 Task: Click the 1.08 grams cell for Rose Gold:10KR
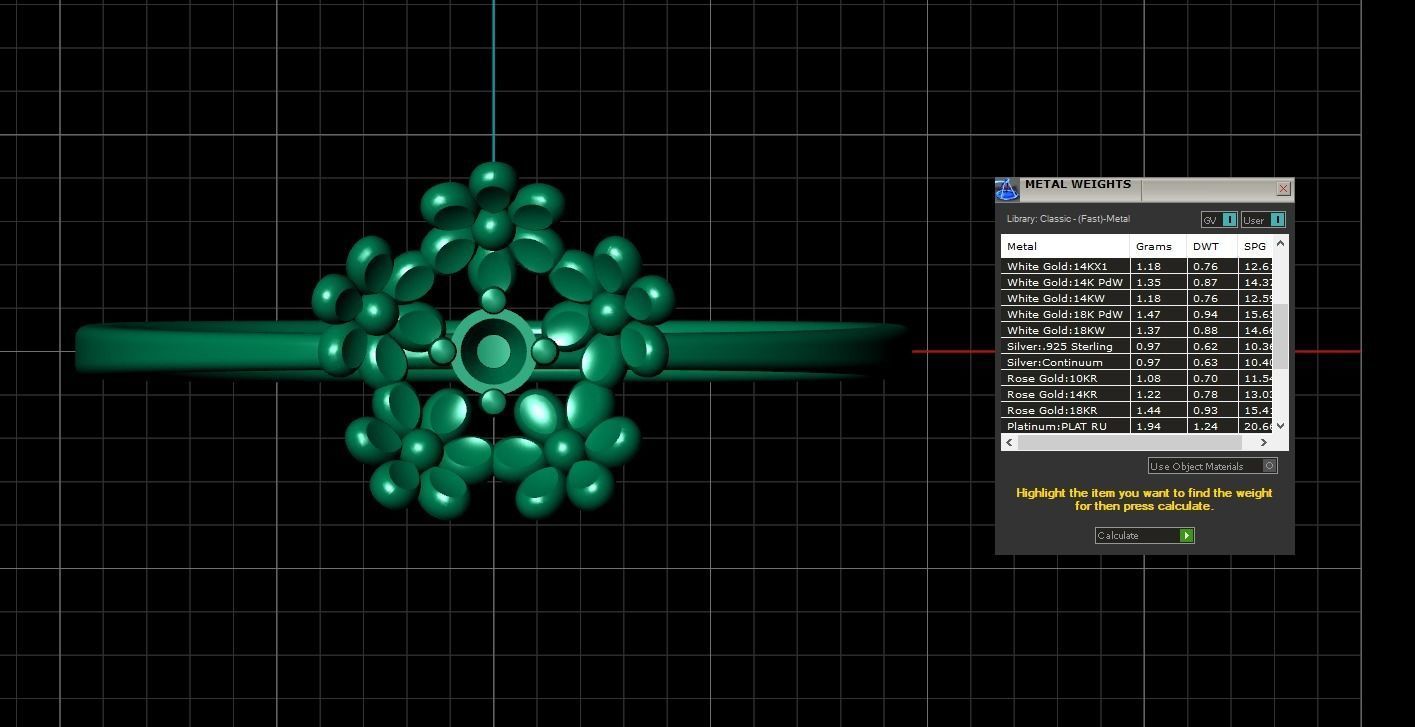coord(1158,378)
